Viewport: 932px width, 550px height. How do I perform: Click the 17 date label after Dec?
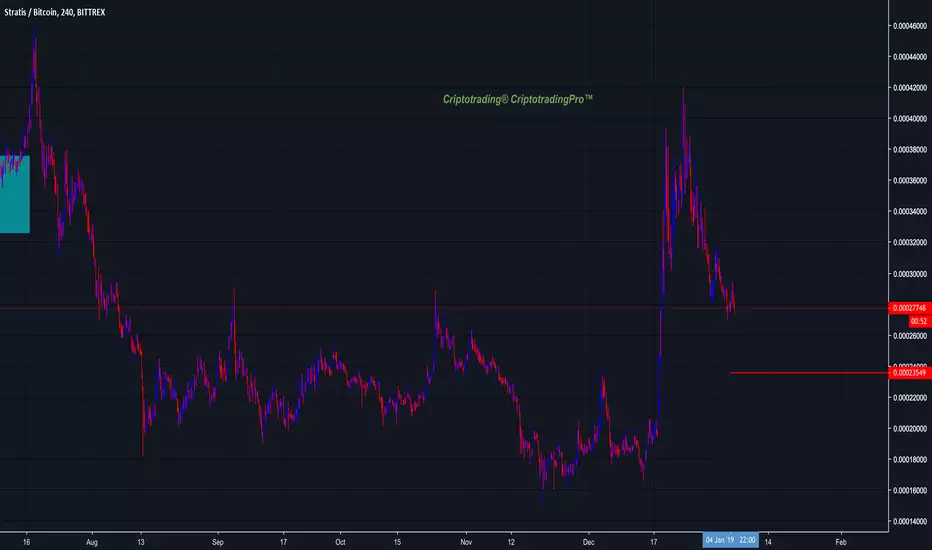point(654,542)
